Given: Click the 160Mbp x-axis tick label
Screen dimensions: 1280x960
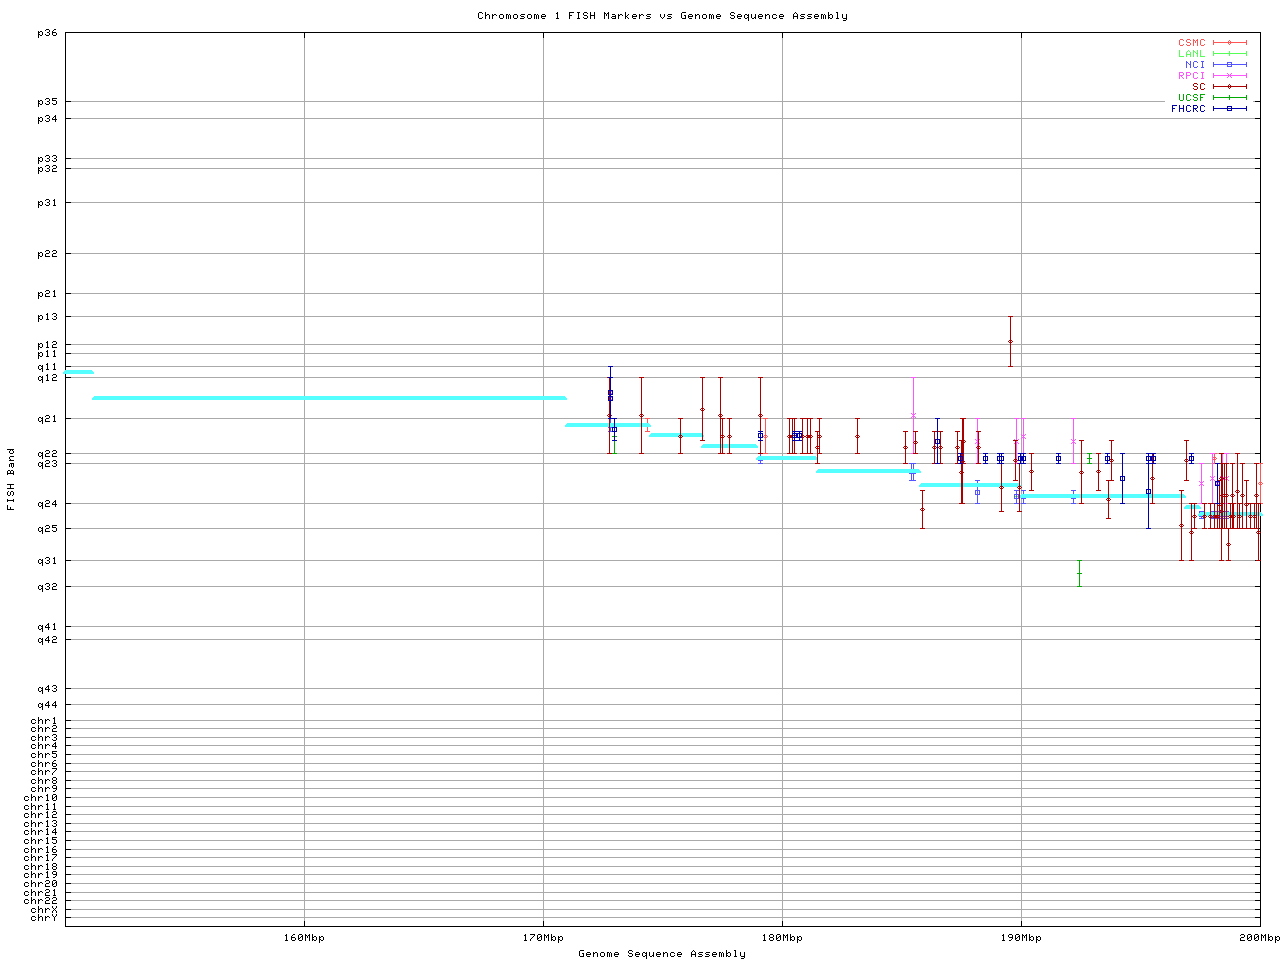Looking at the screenshot, I should (x=304, y=938).
